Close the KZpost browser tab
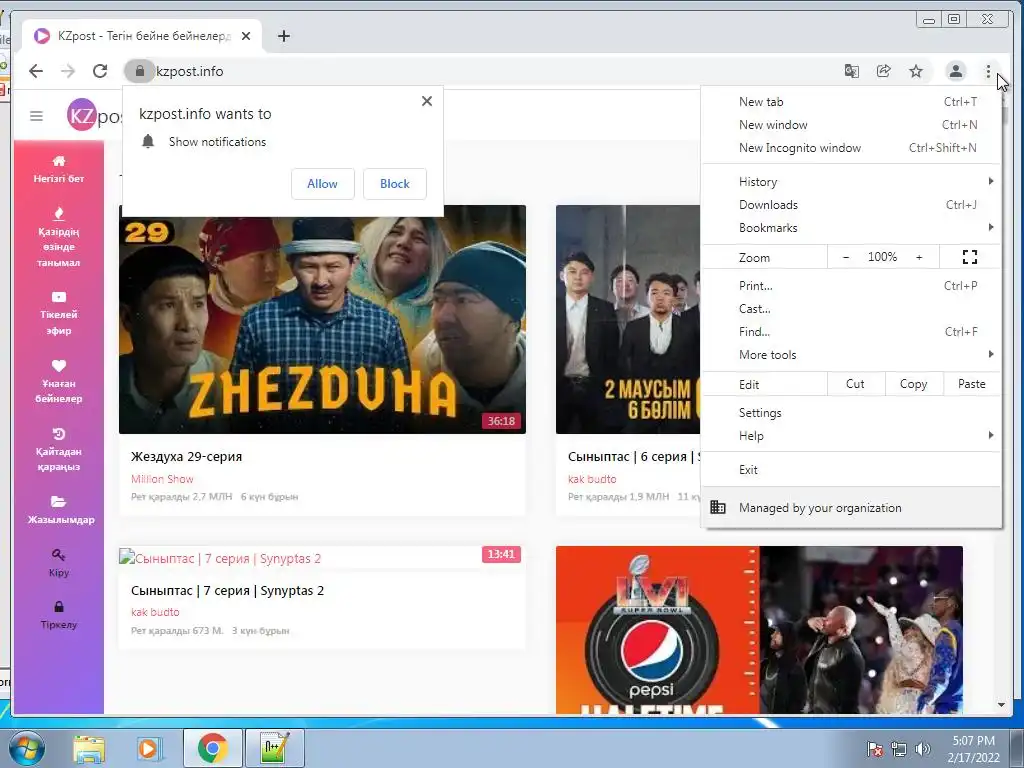This screenshot has width=1024, height=768. pyautogui.click(x=246, y=36)
